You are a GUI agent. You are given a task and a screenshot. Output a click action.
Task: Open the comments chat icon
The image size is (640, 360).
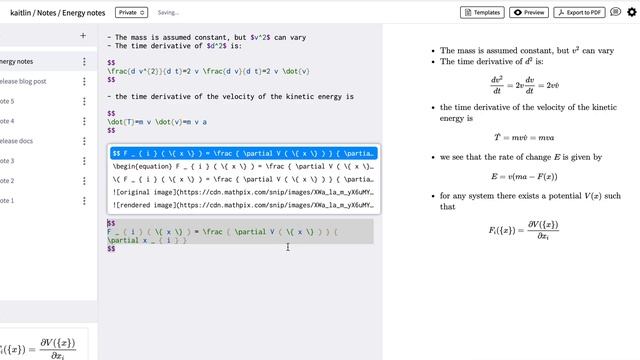(x=616, y=12)
